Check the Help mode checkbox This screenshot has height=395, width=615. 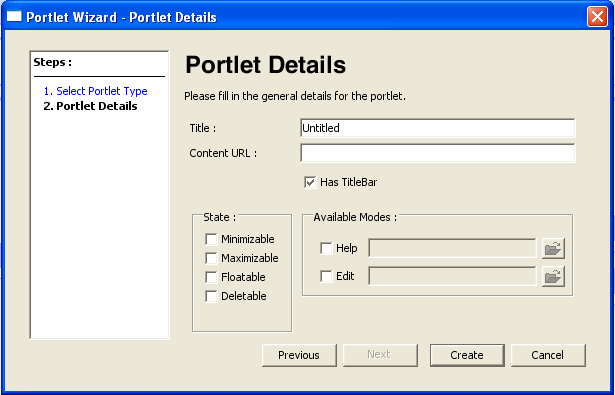(326, 248)
